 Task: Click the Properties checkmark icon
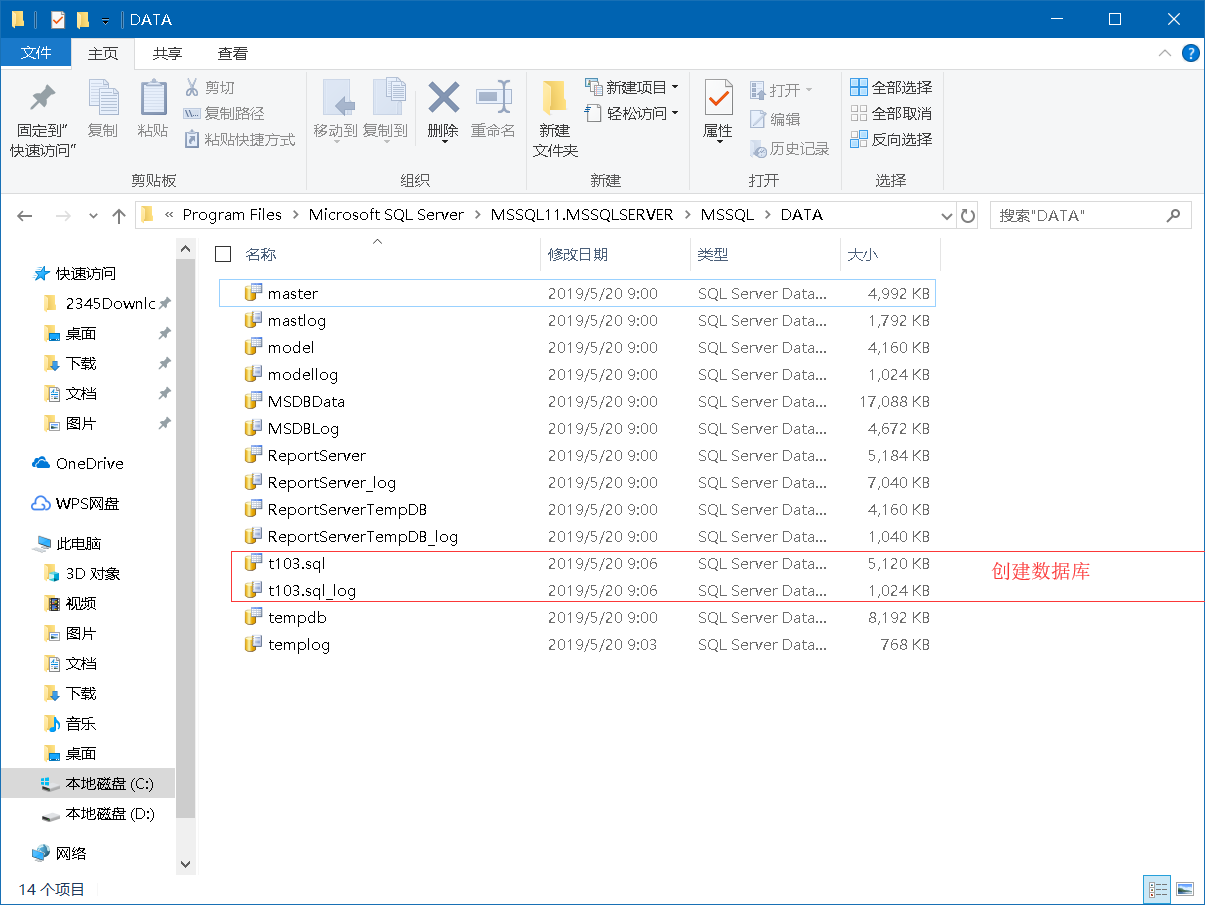718,98
